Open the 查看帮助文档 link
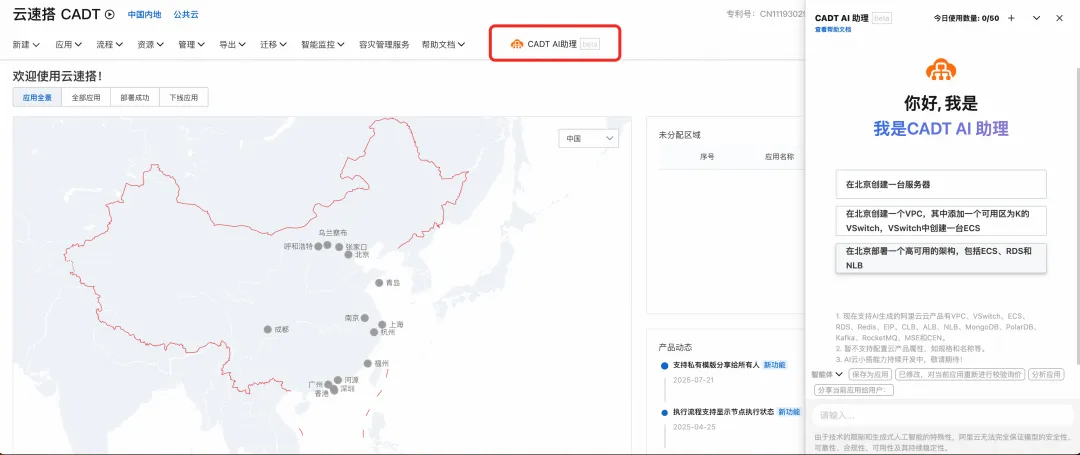This screenshot has width=1080, height=455. pyautogui.click(x=833, y=30)
